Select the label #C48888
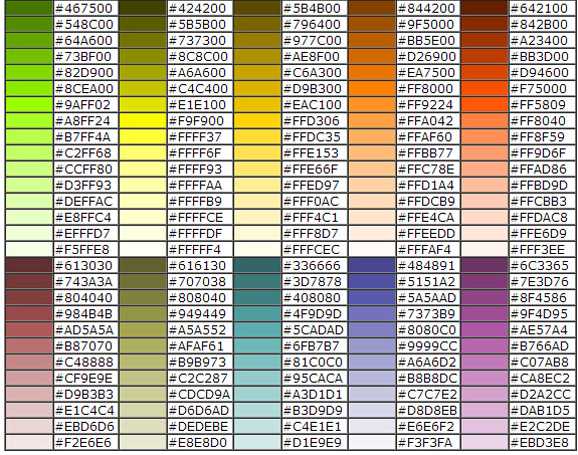 tap(84, 362)
